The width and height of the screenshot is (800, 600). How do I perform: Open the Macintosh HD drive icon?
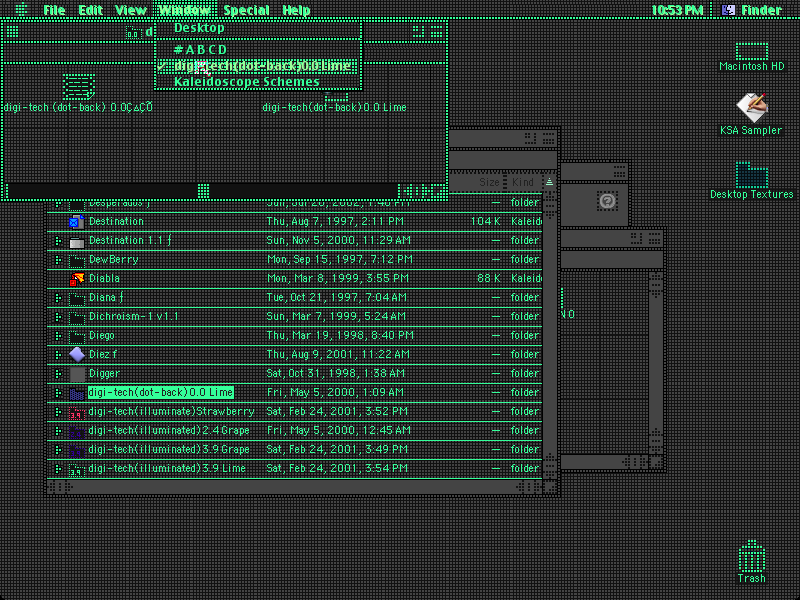pos(752,52)
